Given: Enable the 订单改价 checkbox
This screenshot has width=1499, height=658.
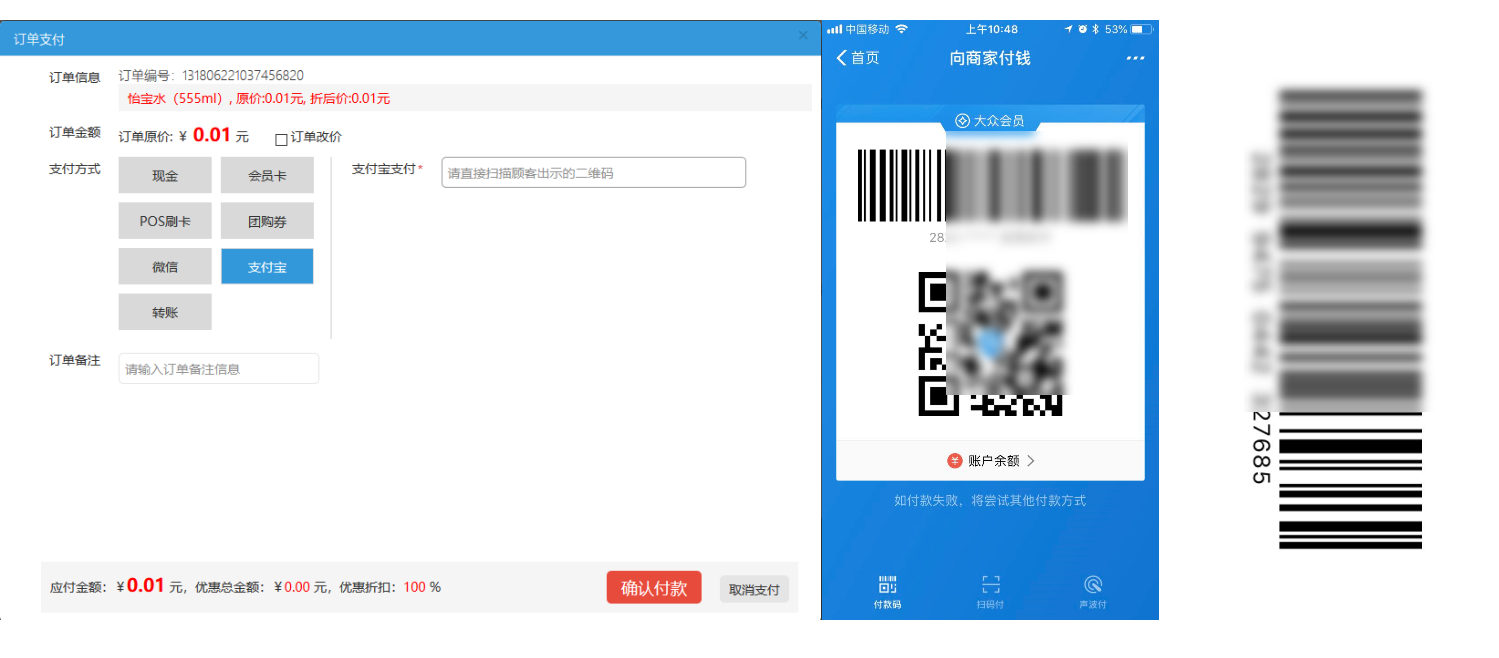Looking at the screenshot, I should click(x=281, y=138).
